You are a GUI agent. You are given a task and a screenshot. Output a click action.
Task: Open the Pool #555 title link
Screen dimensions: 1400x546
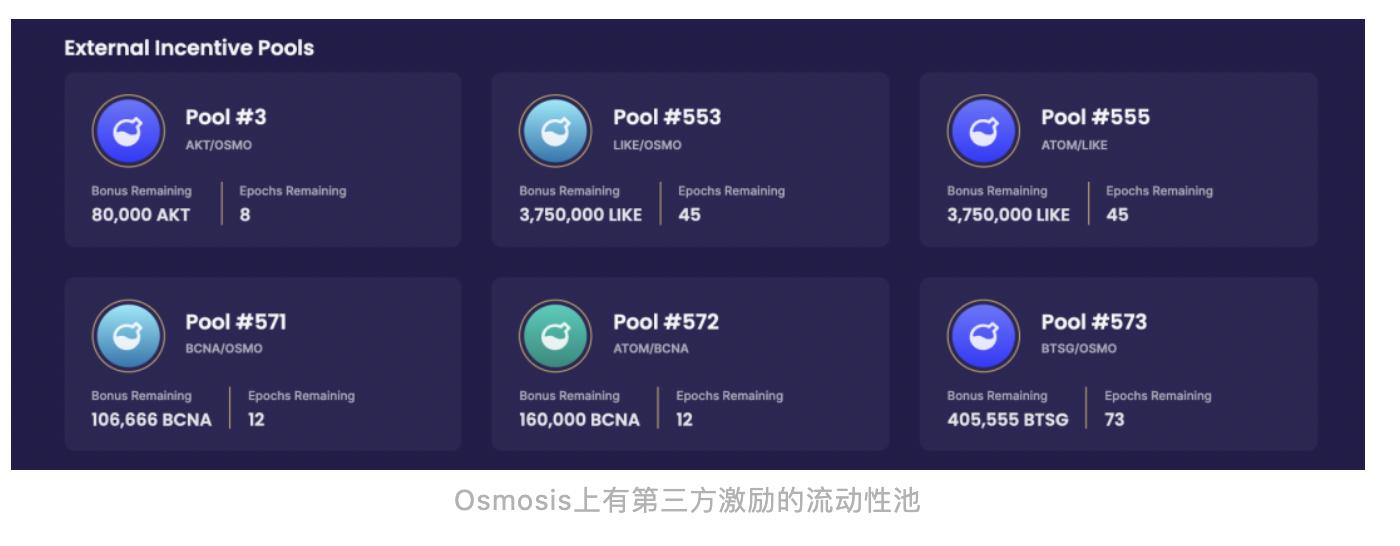coord(1095,117)
